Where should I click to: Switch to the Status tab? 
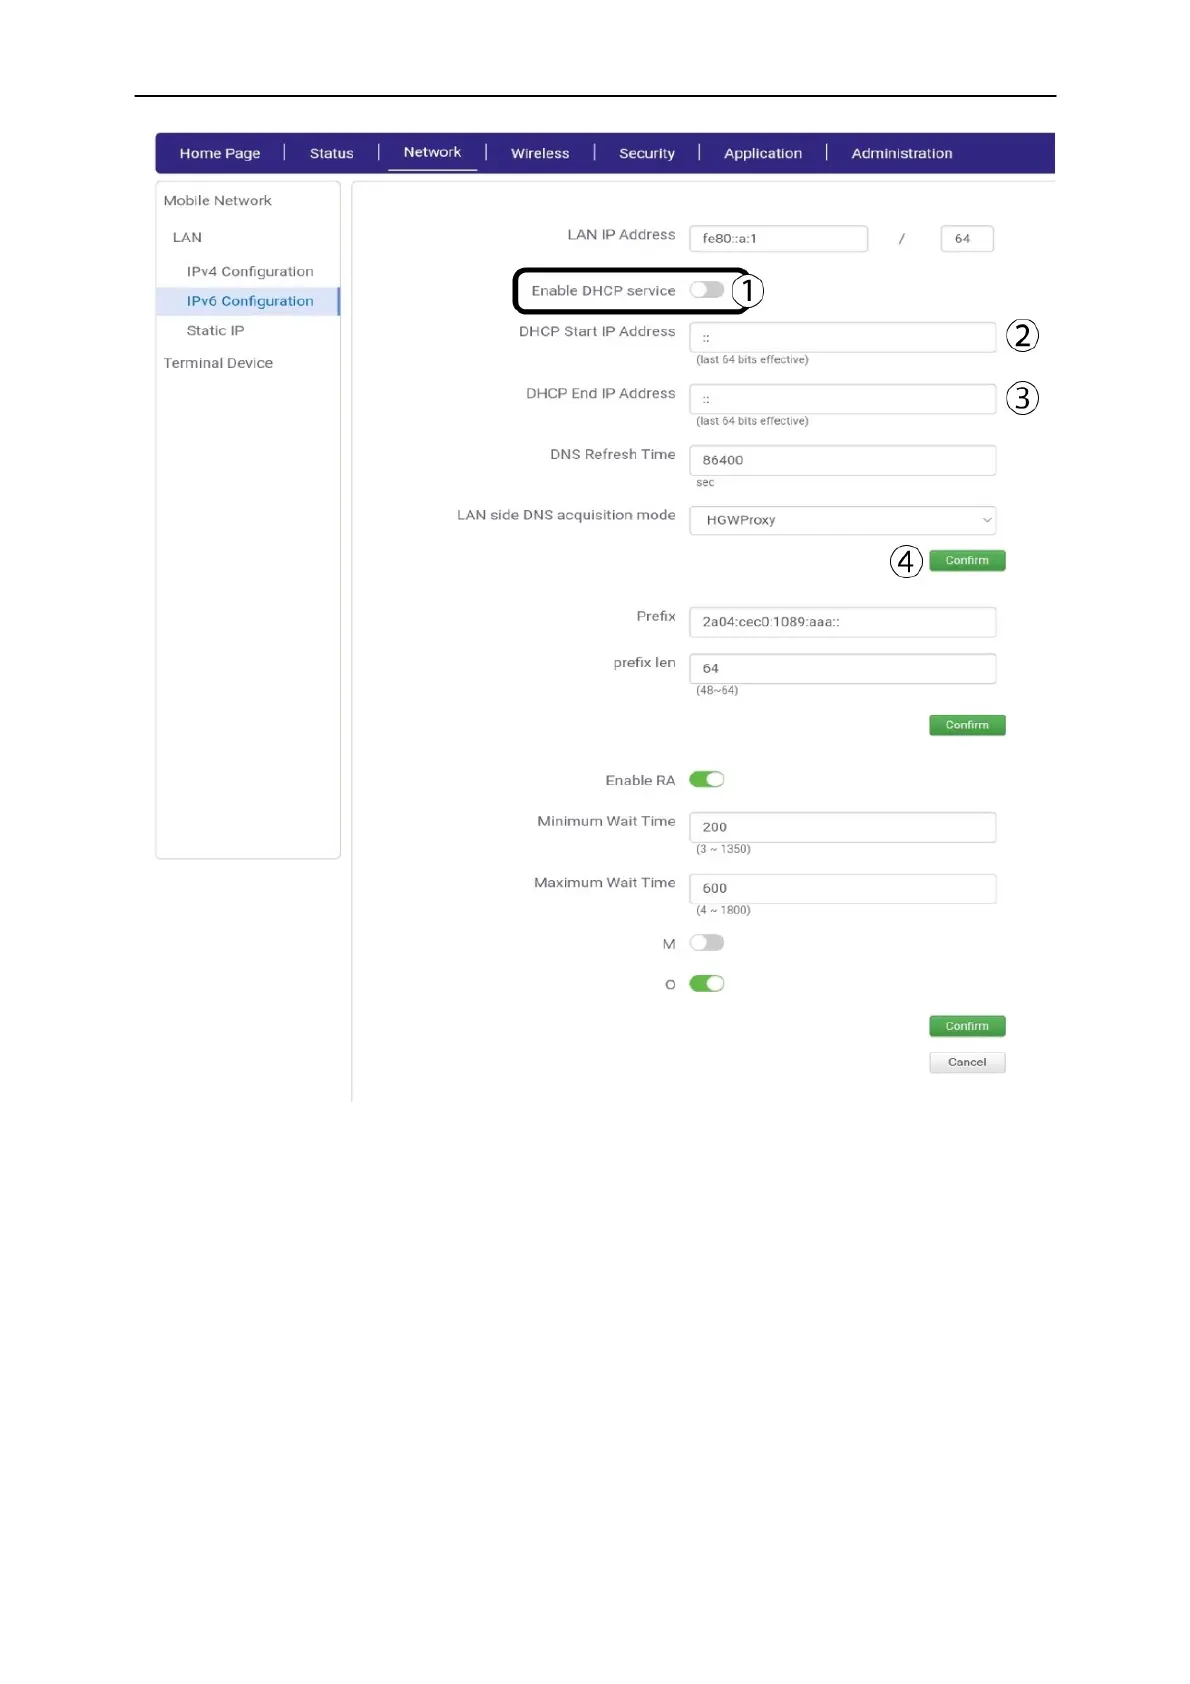[331, 153]
